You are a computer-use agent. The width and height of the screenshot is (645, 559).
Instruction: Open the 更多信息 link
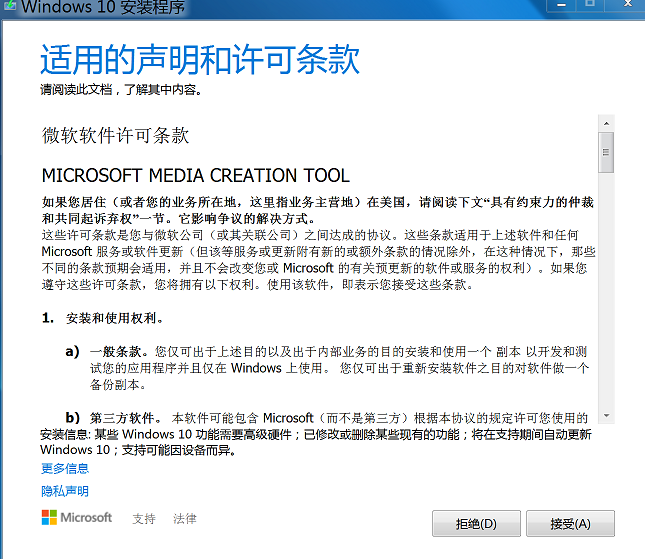click(65, 469)
